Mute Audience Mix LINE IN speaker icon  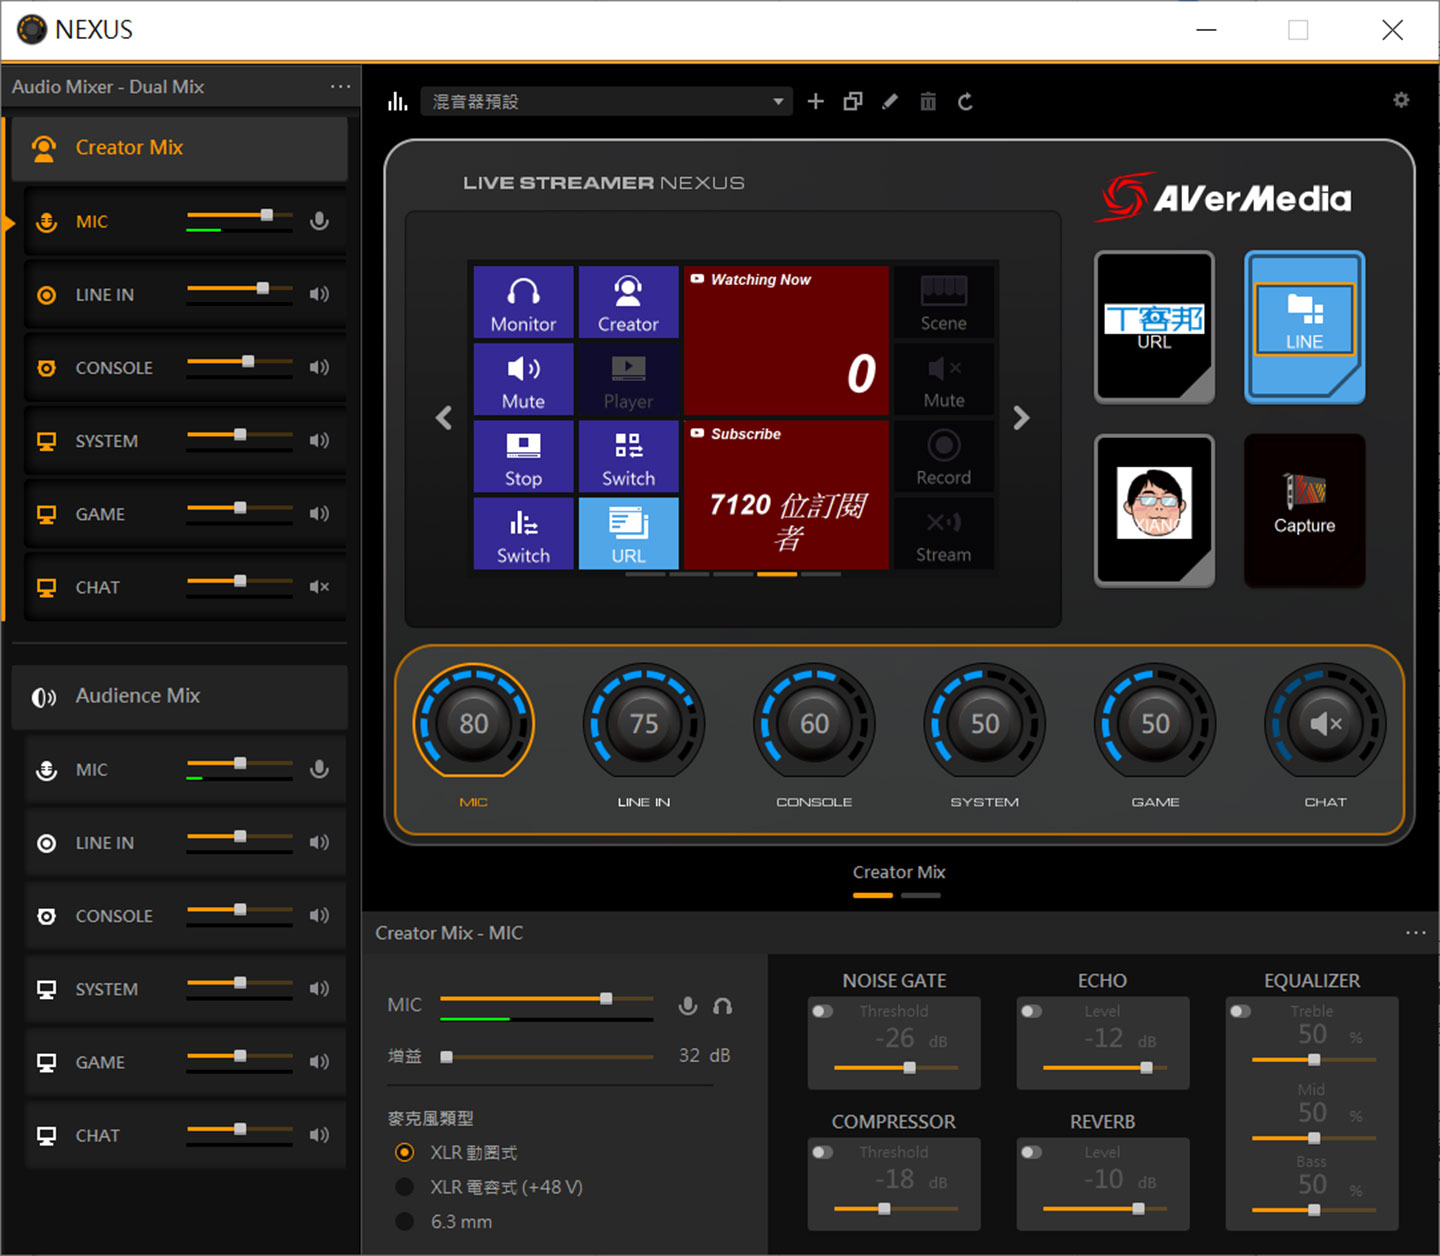319,842
